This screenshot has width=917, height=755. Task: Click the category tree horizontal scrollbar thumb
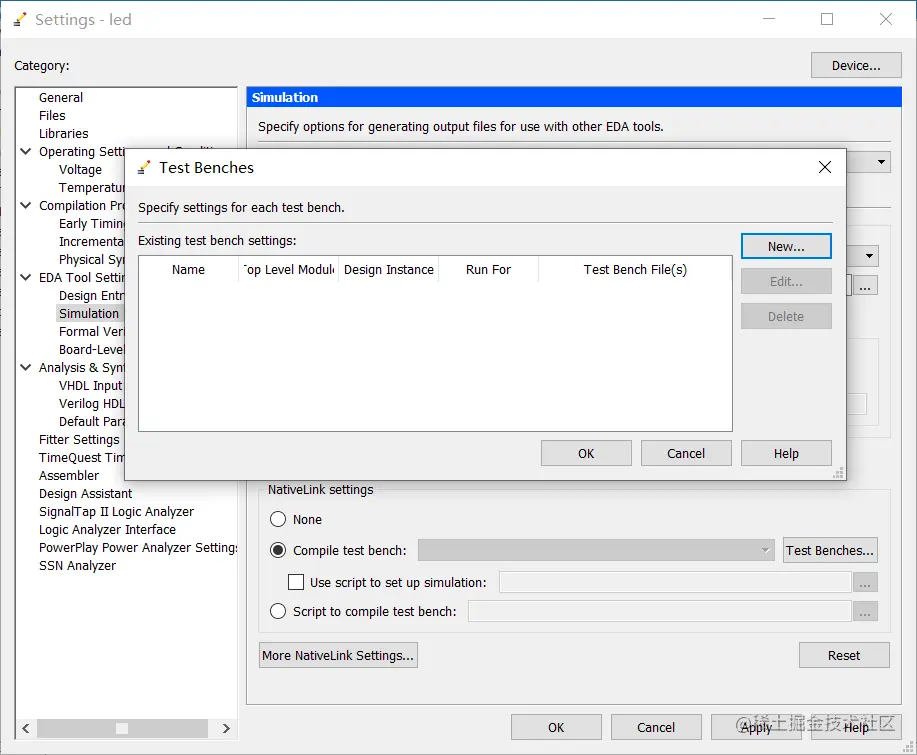[122, 728]
